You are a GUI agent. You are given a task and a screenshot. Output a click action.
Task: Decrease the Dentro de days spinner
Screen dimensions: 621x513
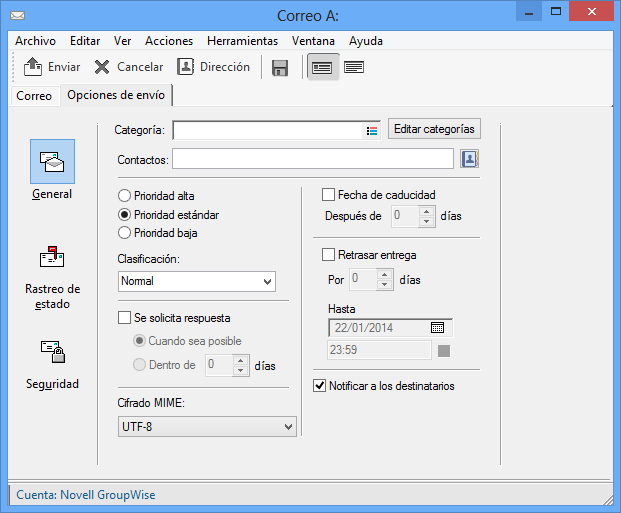[x=240, y=370]
